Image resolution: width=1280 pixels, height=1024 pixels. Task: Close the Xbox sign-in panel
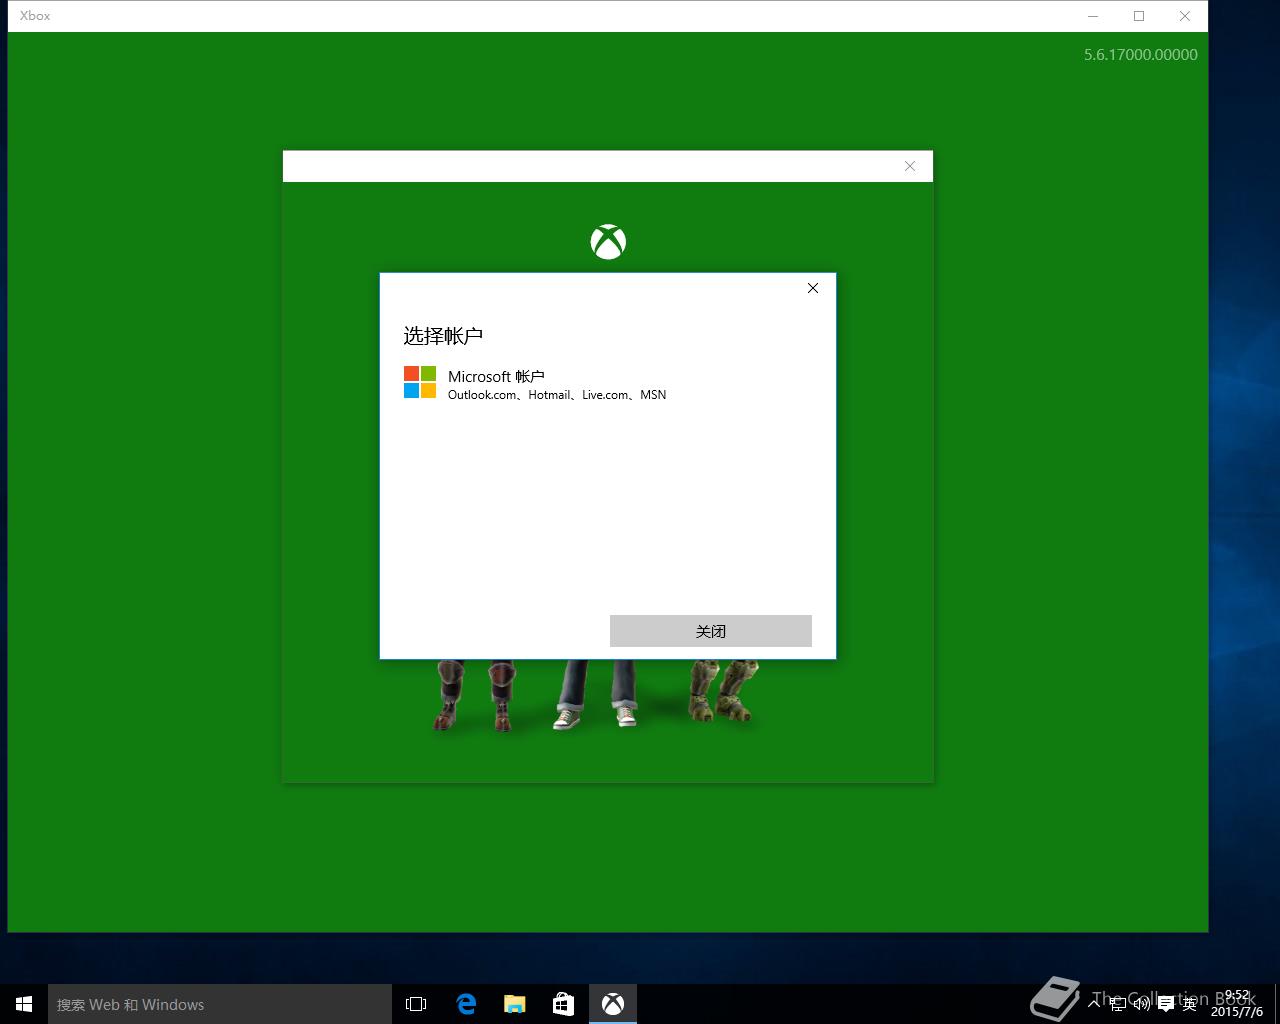(x=910, y=166)
